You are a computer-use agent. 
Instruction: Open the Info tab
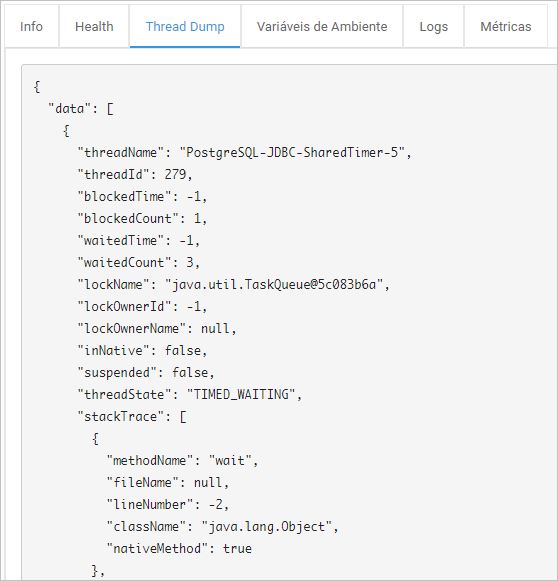[31, 27]
